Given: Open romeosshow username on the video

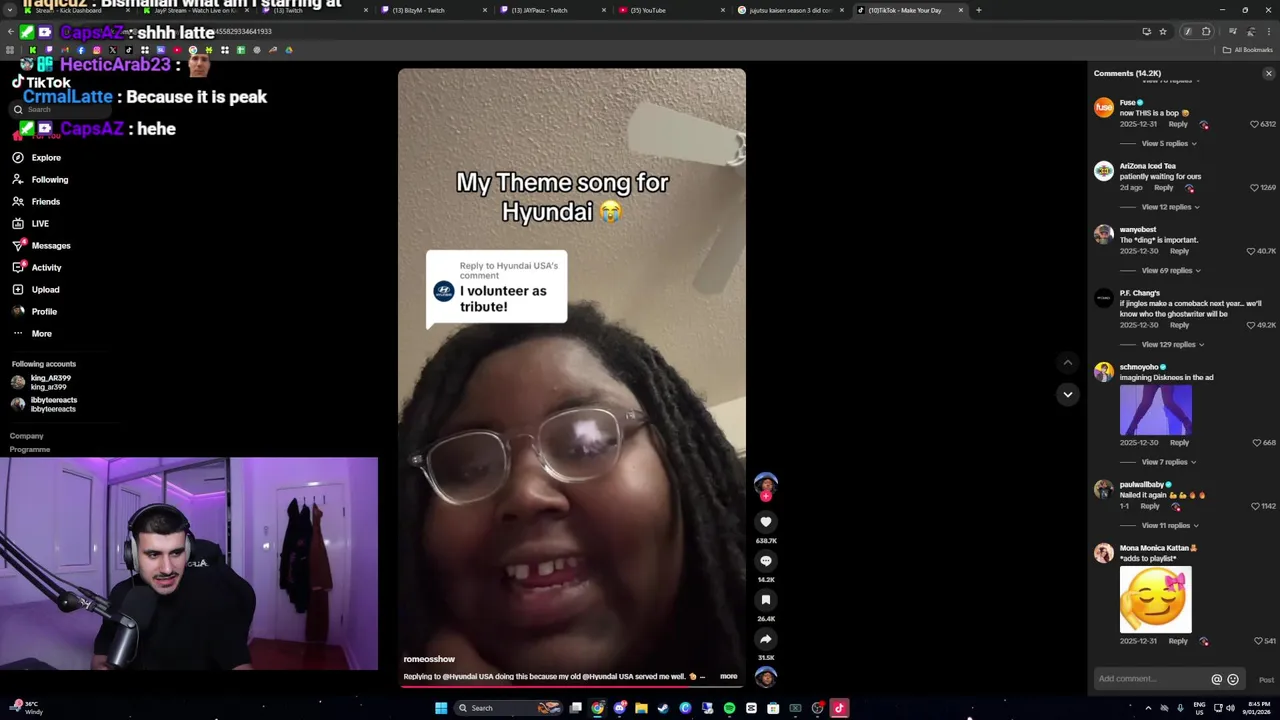Looking at the screenshot, I should click(x=429, y=659).
